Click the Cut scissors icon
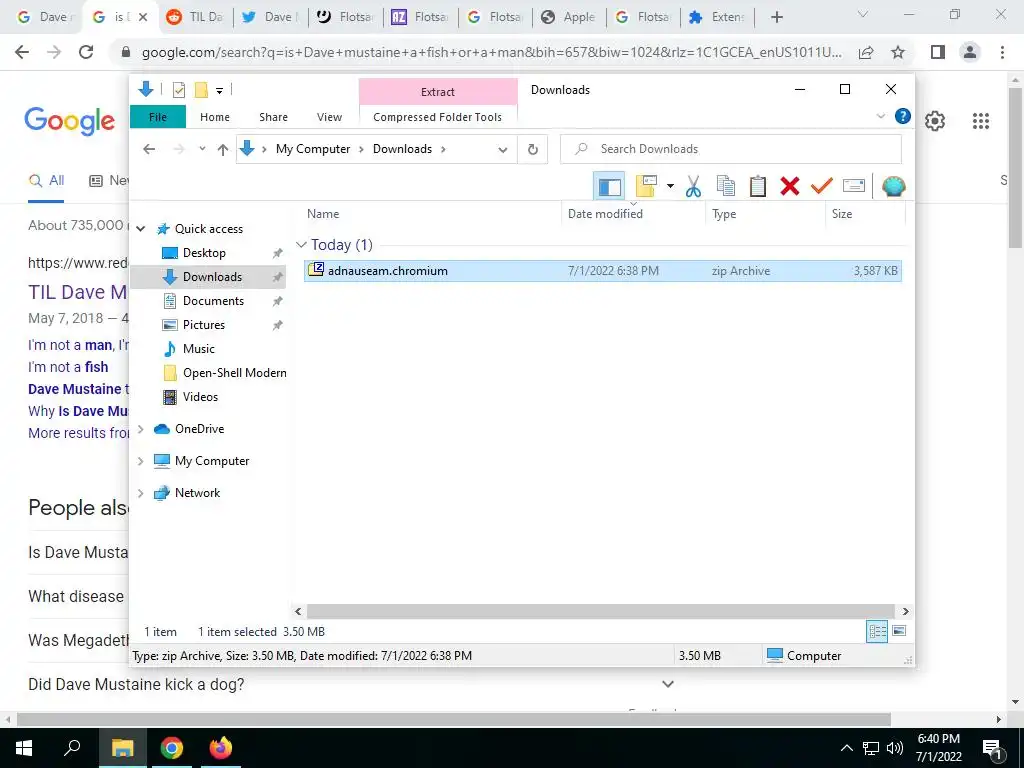The height and width of the screenshot is (768, 1024). [x=694, y=187]
